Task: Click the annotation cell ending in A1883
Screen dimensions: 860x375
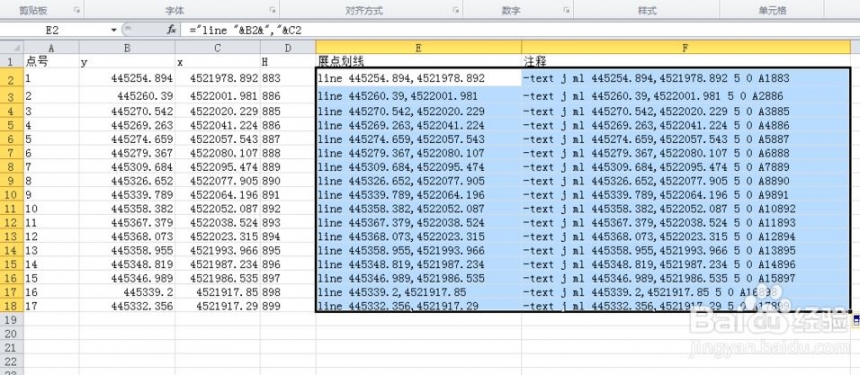Action: pyautogui.click(x=686, y=78)
